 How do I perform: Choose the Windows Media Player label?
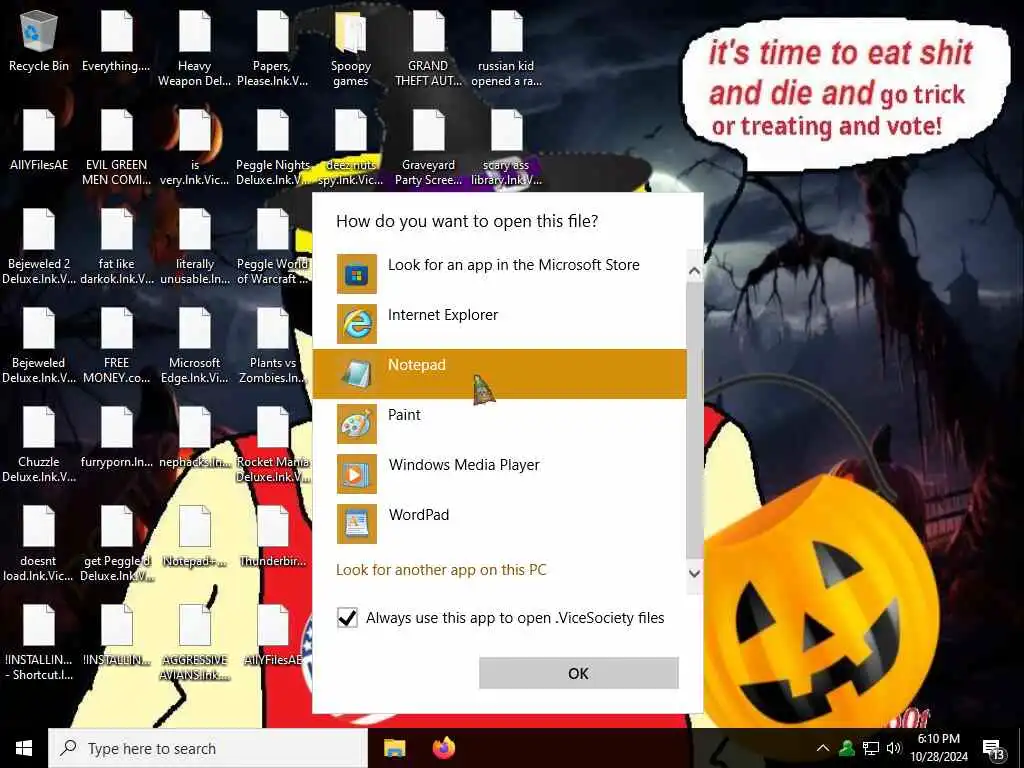[464, 465]
